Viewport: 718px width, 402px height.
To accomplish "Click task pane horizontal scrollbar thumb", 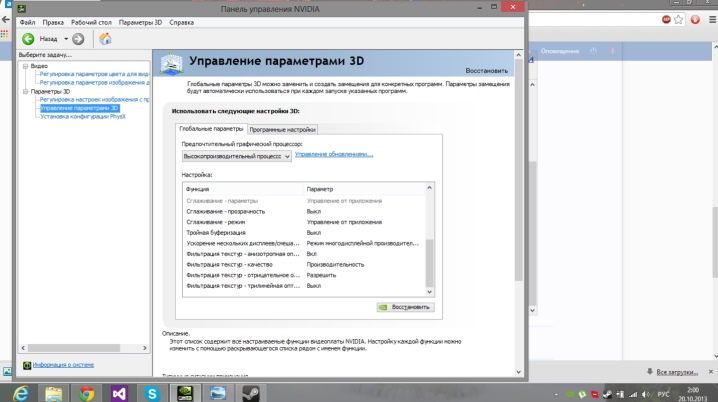I will tap(74, 348).
